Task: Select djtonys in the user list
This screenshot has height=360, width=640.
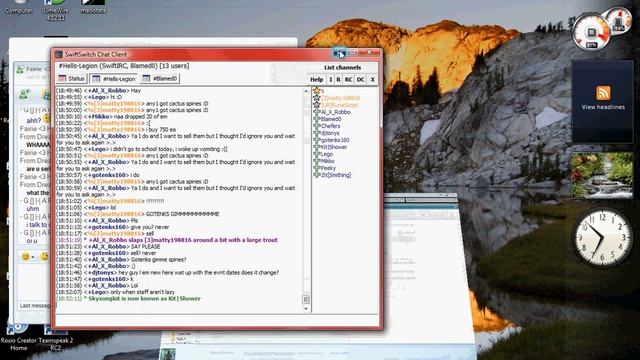Action: coord(330,133)
